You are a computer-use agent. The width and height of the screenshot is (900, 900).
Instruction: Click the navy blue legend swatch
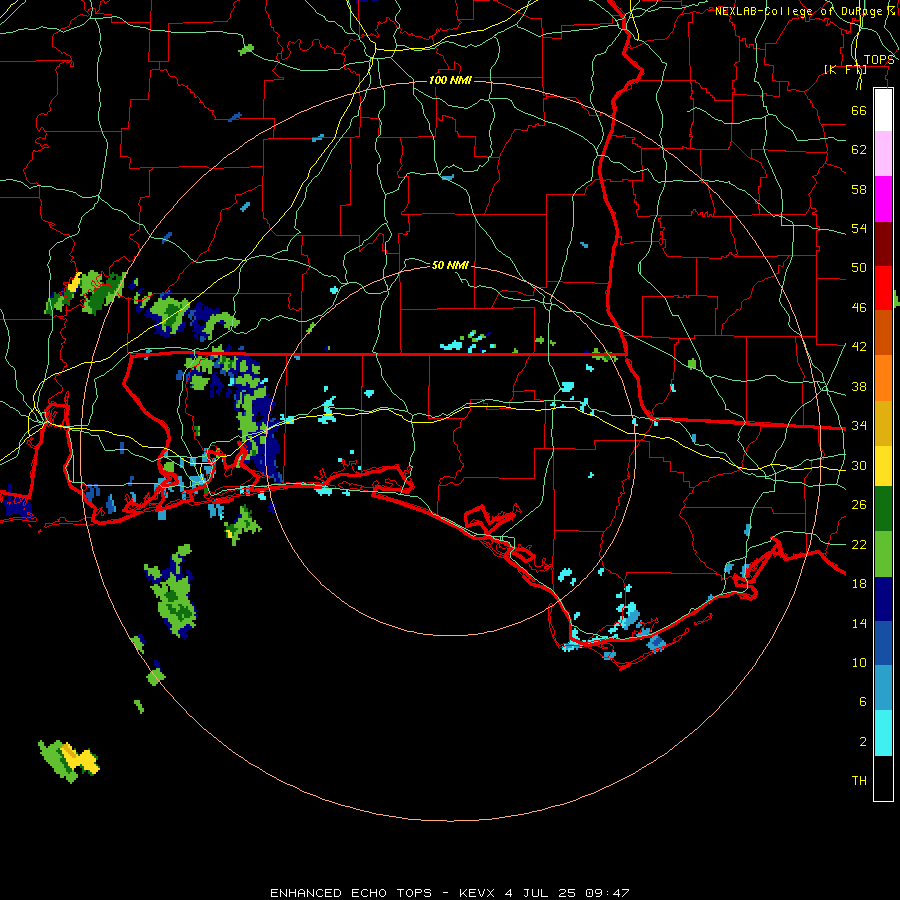(x=883, y=599)
